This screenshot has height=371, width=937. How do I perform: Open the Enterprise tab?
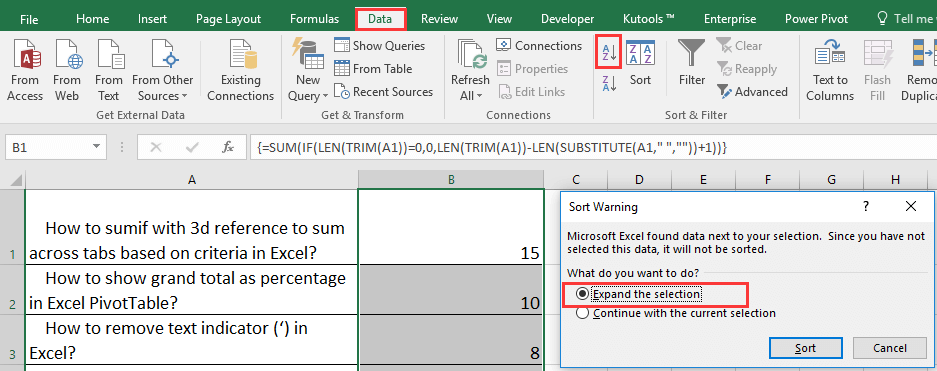coord(730,19)
